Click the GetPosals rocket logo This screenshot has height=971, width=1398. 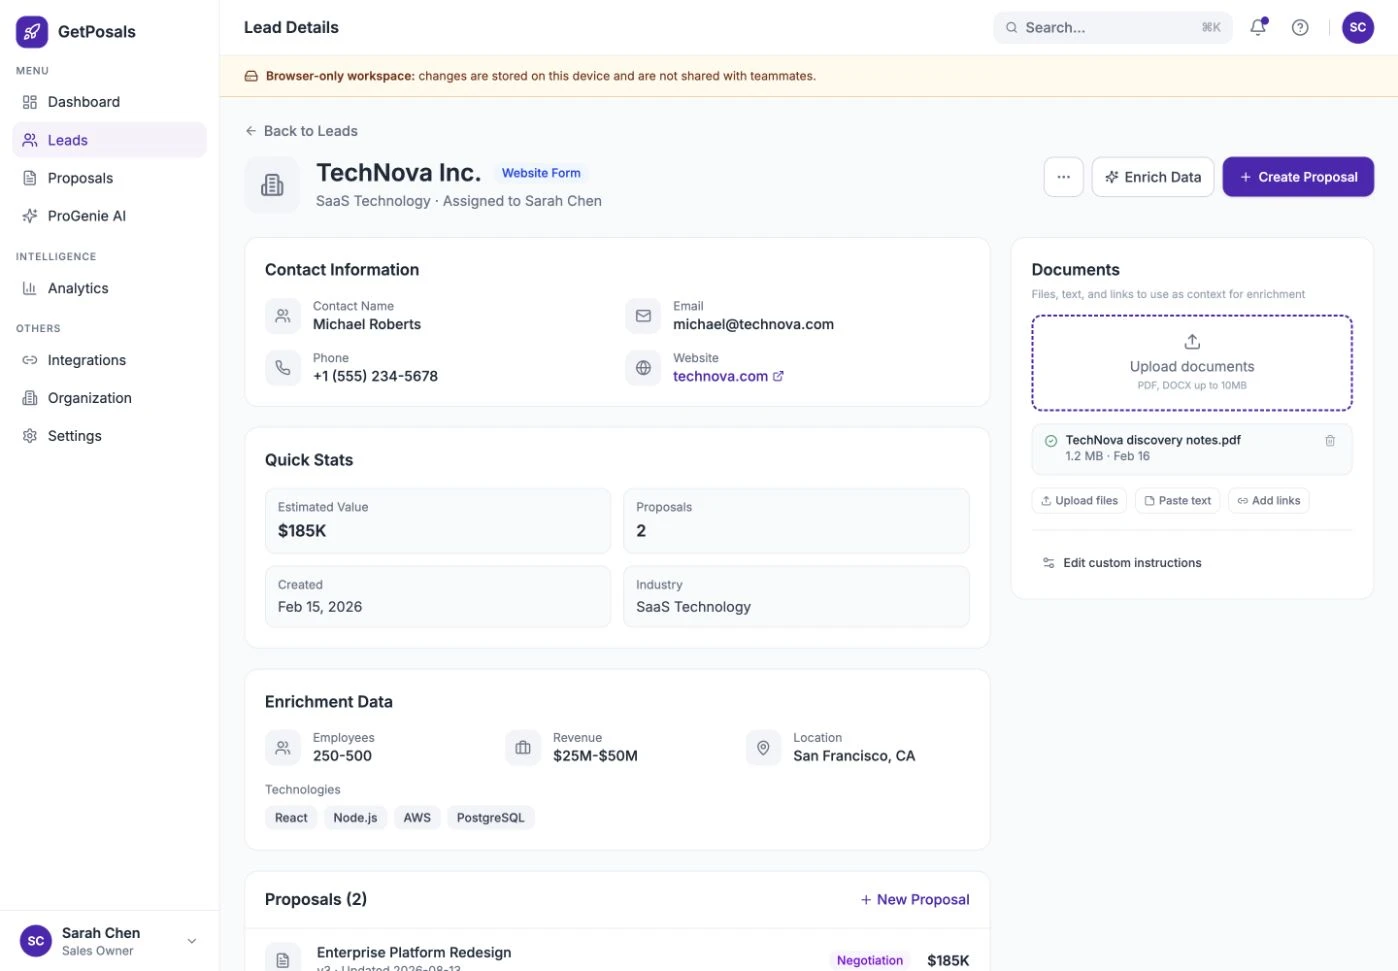point(32,32)
